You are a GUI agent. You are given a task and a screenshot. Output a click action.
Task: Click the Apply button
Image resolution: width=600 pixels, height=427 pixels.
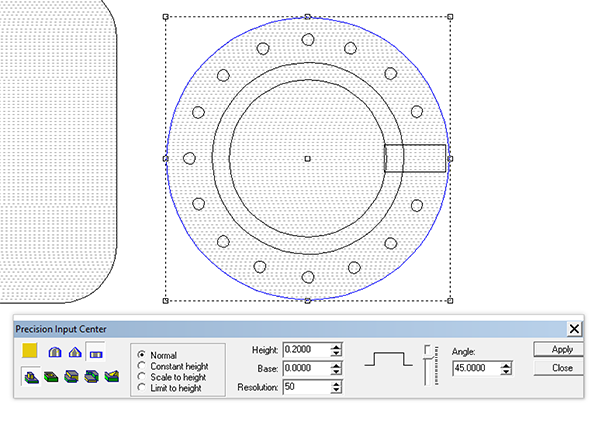pos(558,349)
